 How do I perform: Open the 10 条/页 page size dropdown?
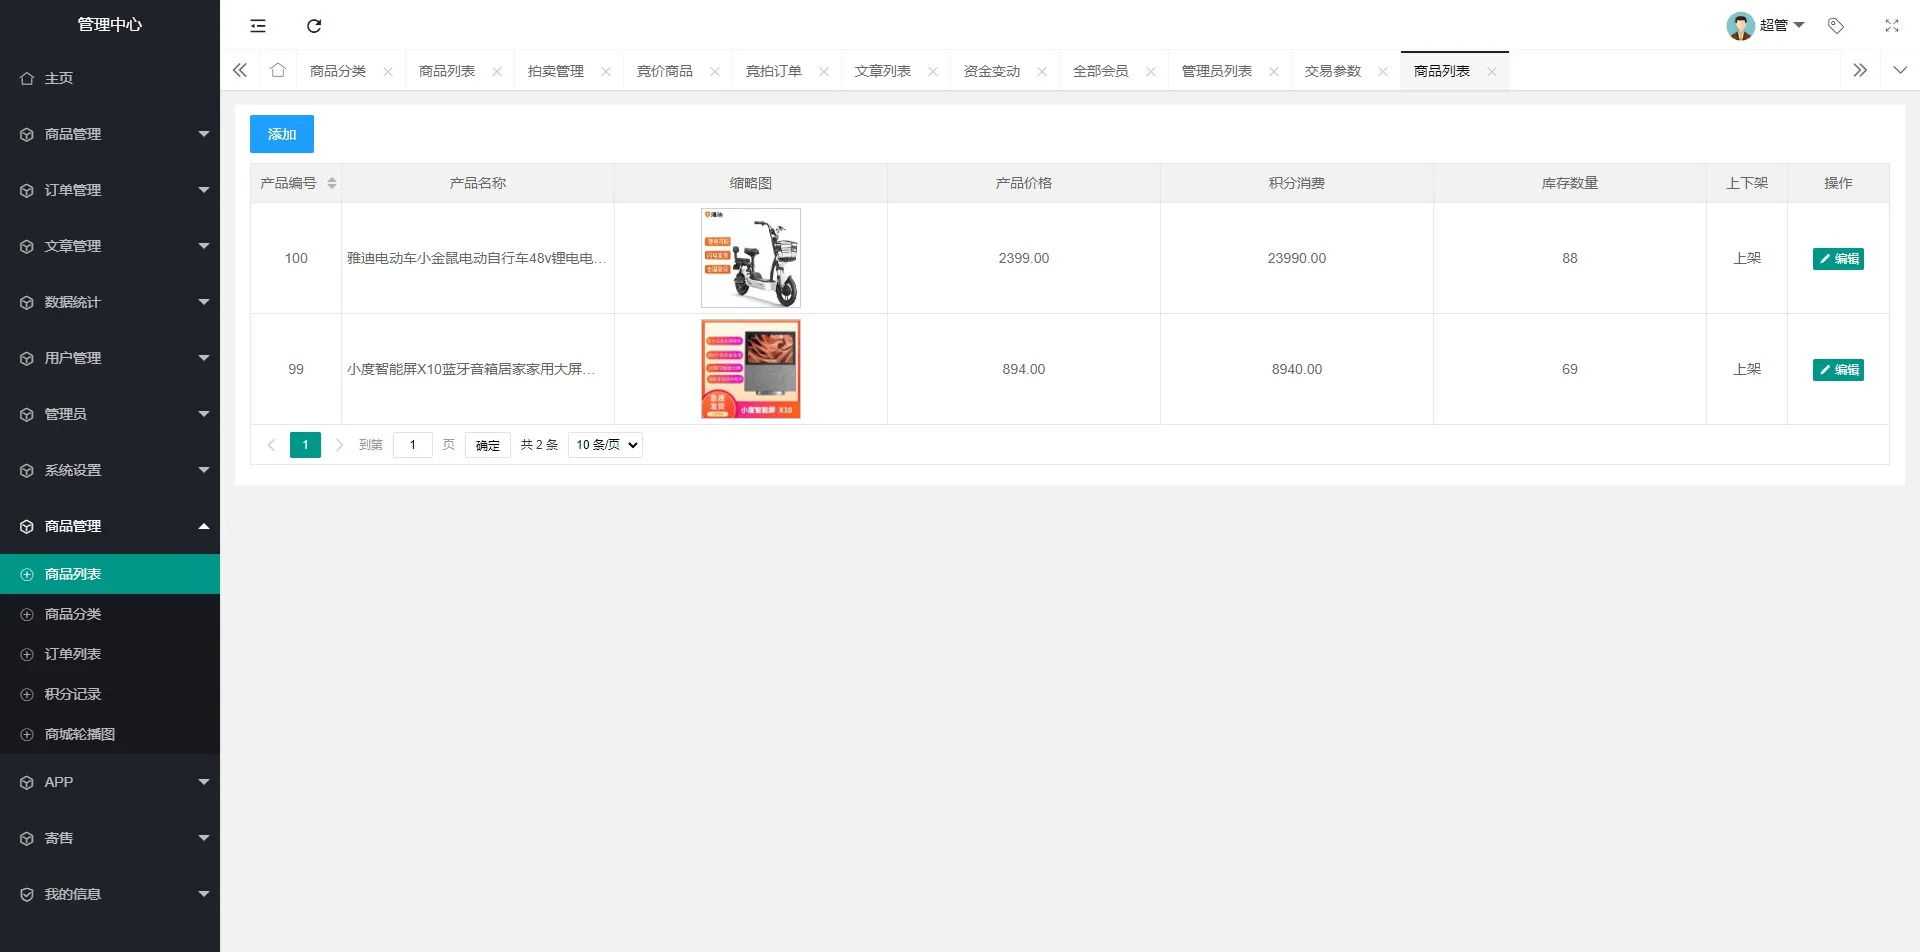pyautogui.click(x=605, y=445)
